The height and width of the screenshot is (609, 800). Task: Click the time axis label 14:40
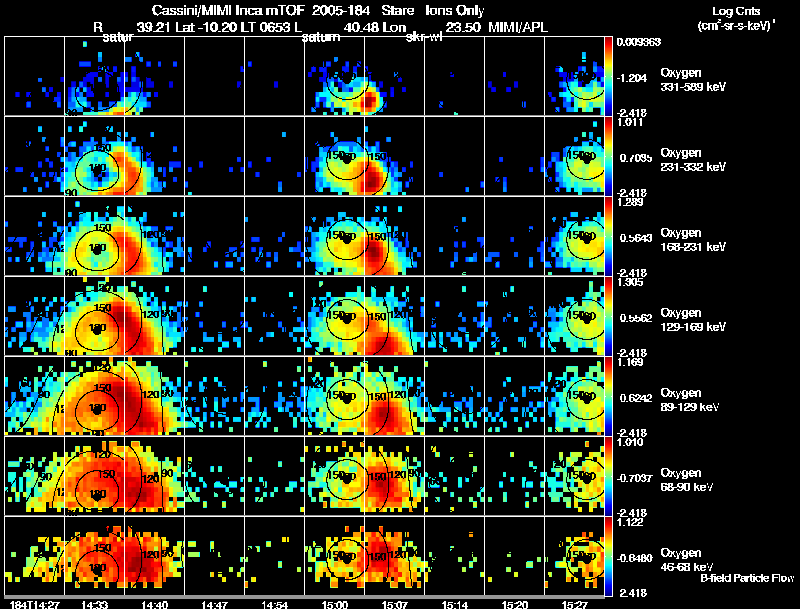click(154, 604)
